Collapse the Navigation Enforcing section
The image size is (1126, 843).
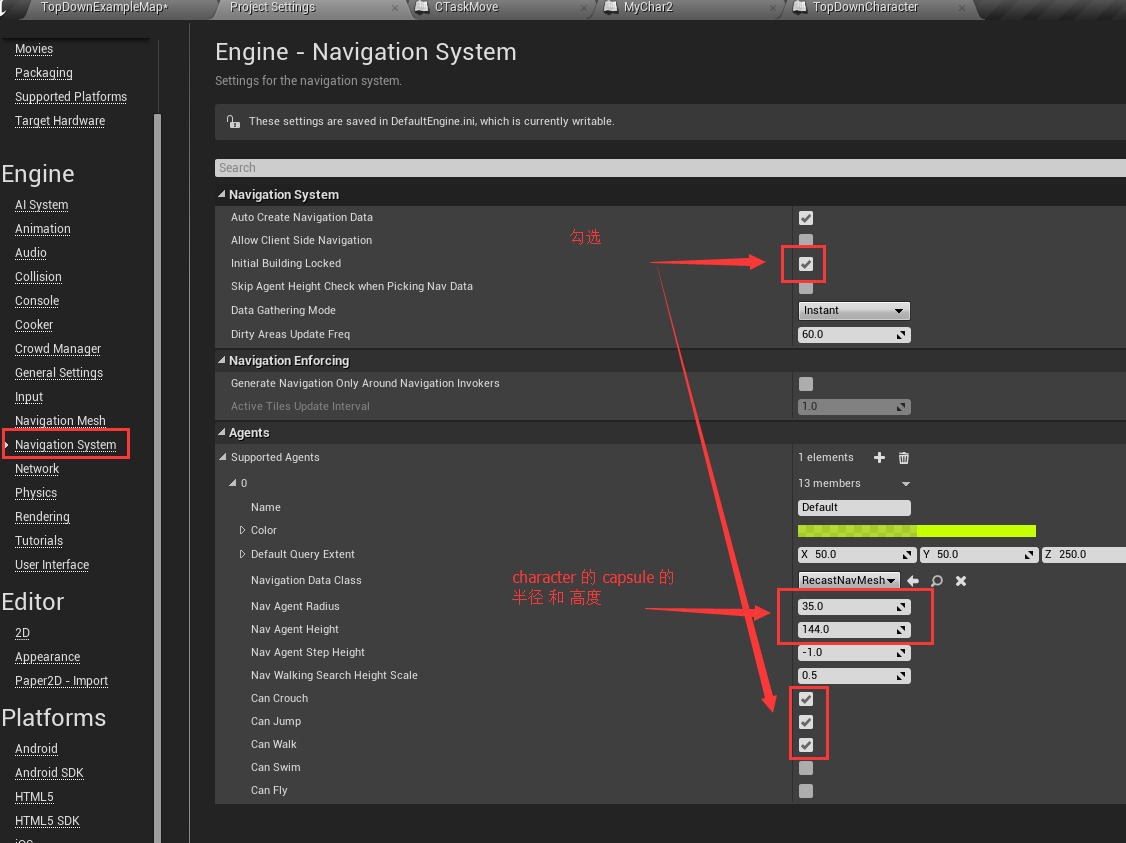point(221,360)
